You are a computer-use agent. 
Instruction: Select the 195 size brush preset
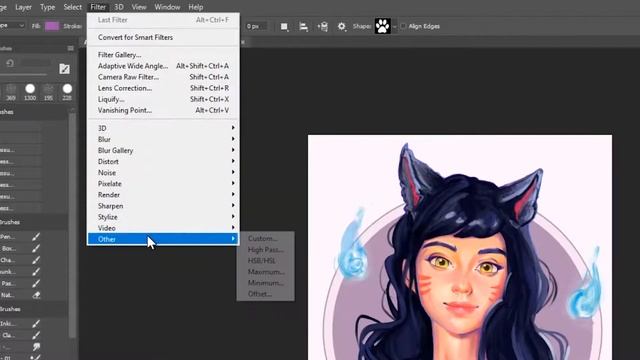pyautogui.click(x=49, y=92)
